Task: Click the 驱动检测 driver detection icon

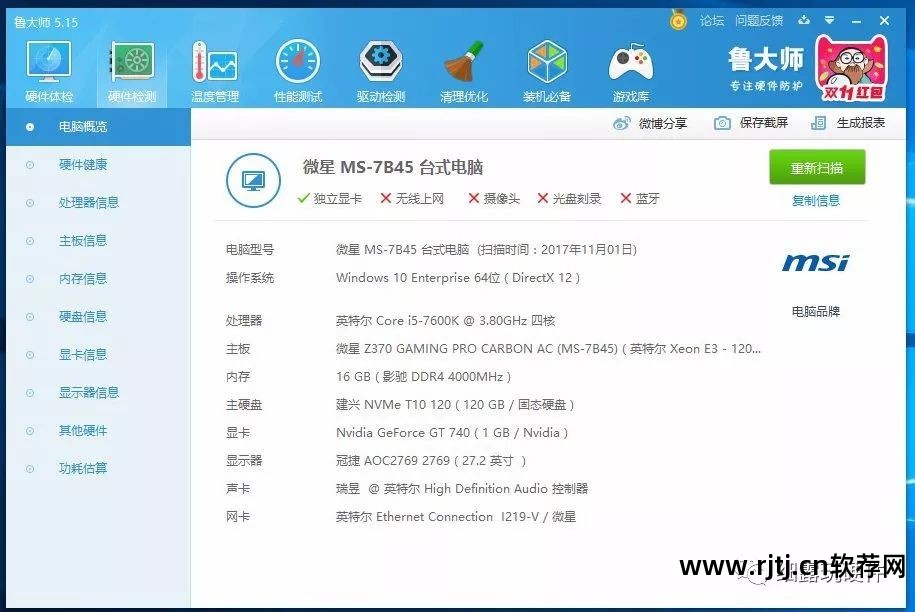Action: click(x=380, y=70)
